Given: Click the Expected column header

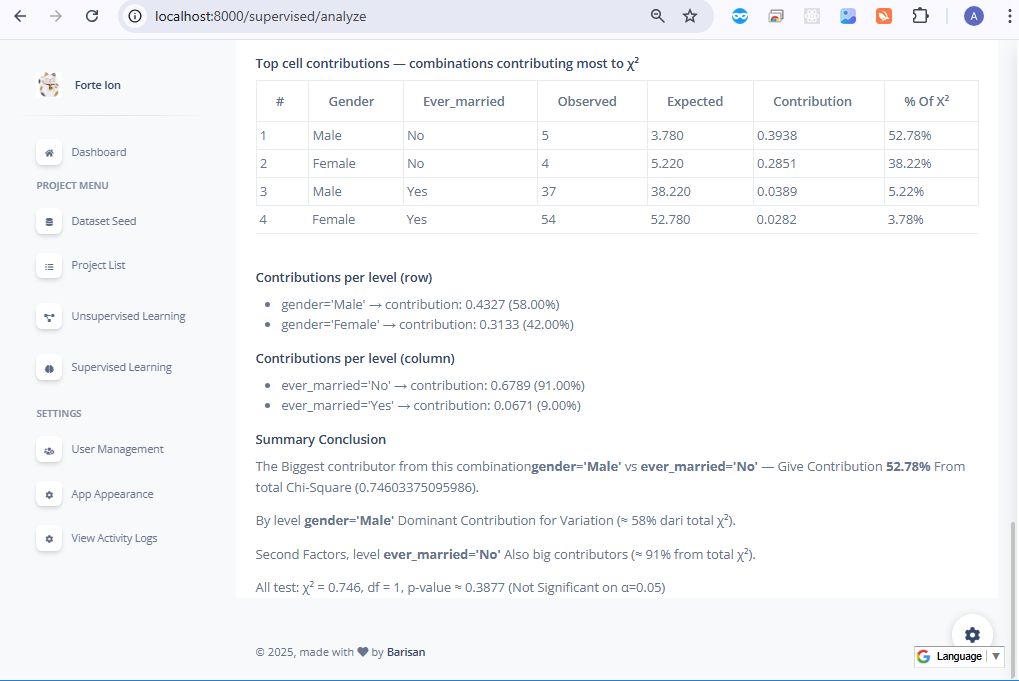Looking at the screenshot, I should tap(695, 101).
